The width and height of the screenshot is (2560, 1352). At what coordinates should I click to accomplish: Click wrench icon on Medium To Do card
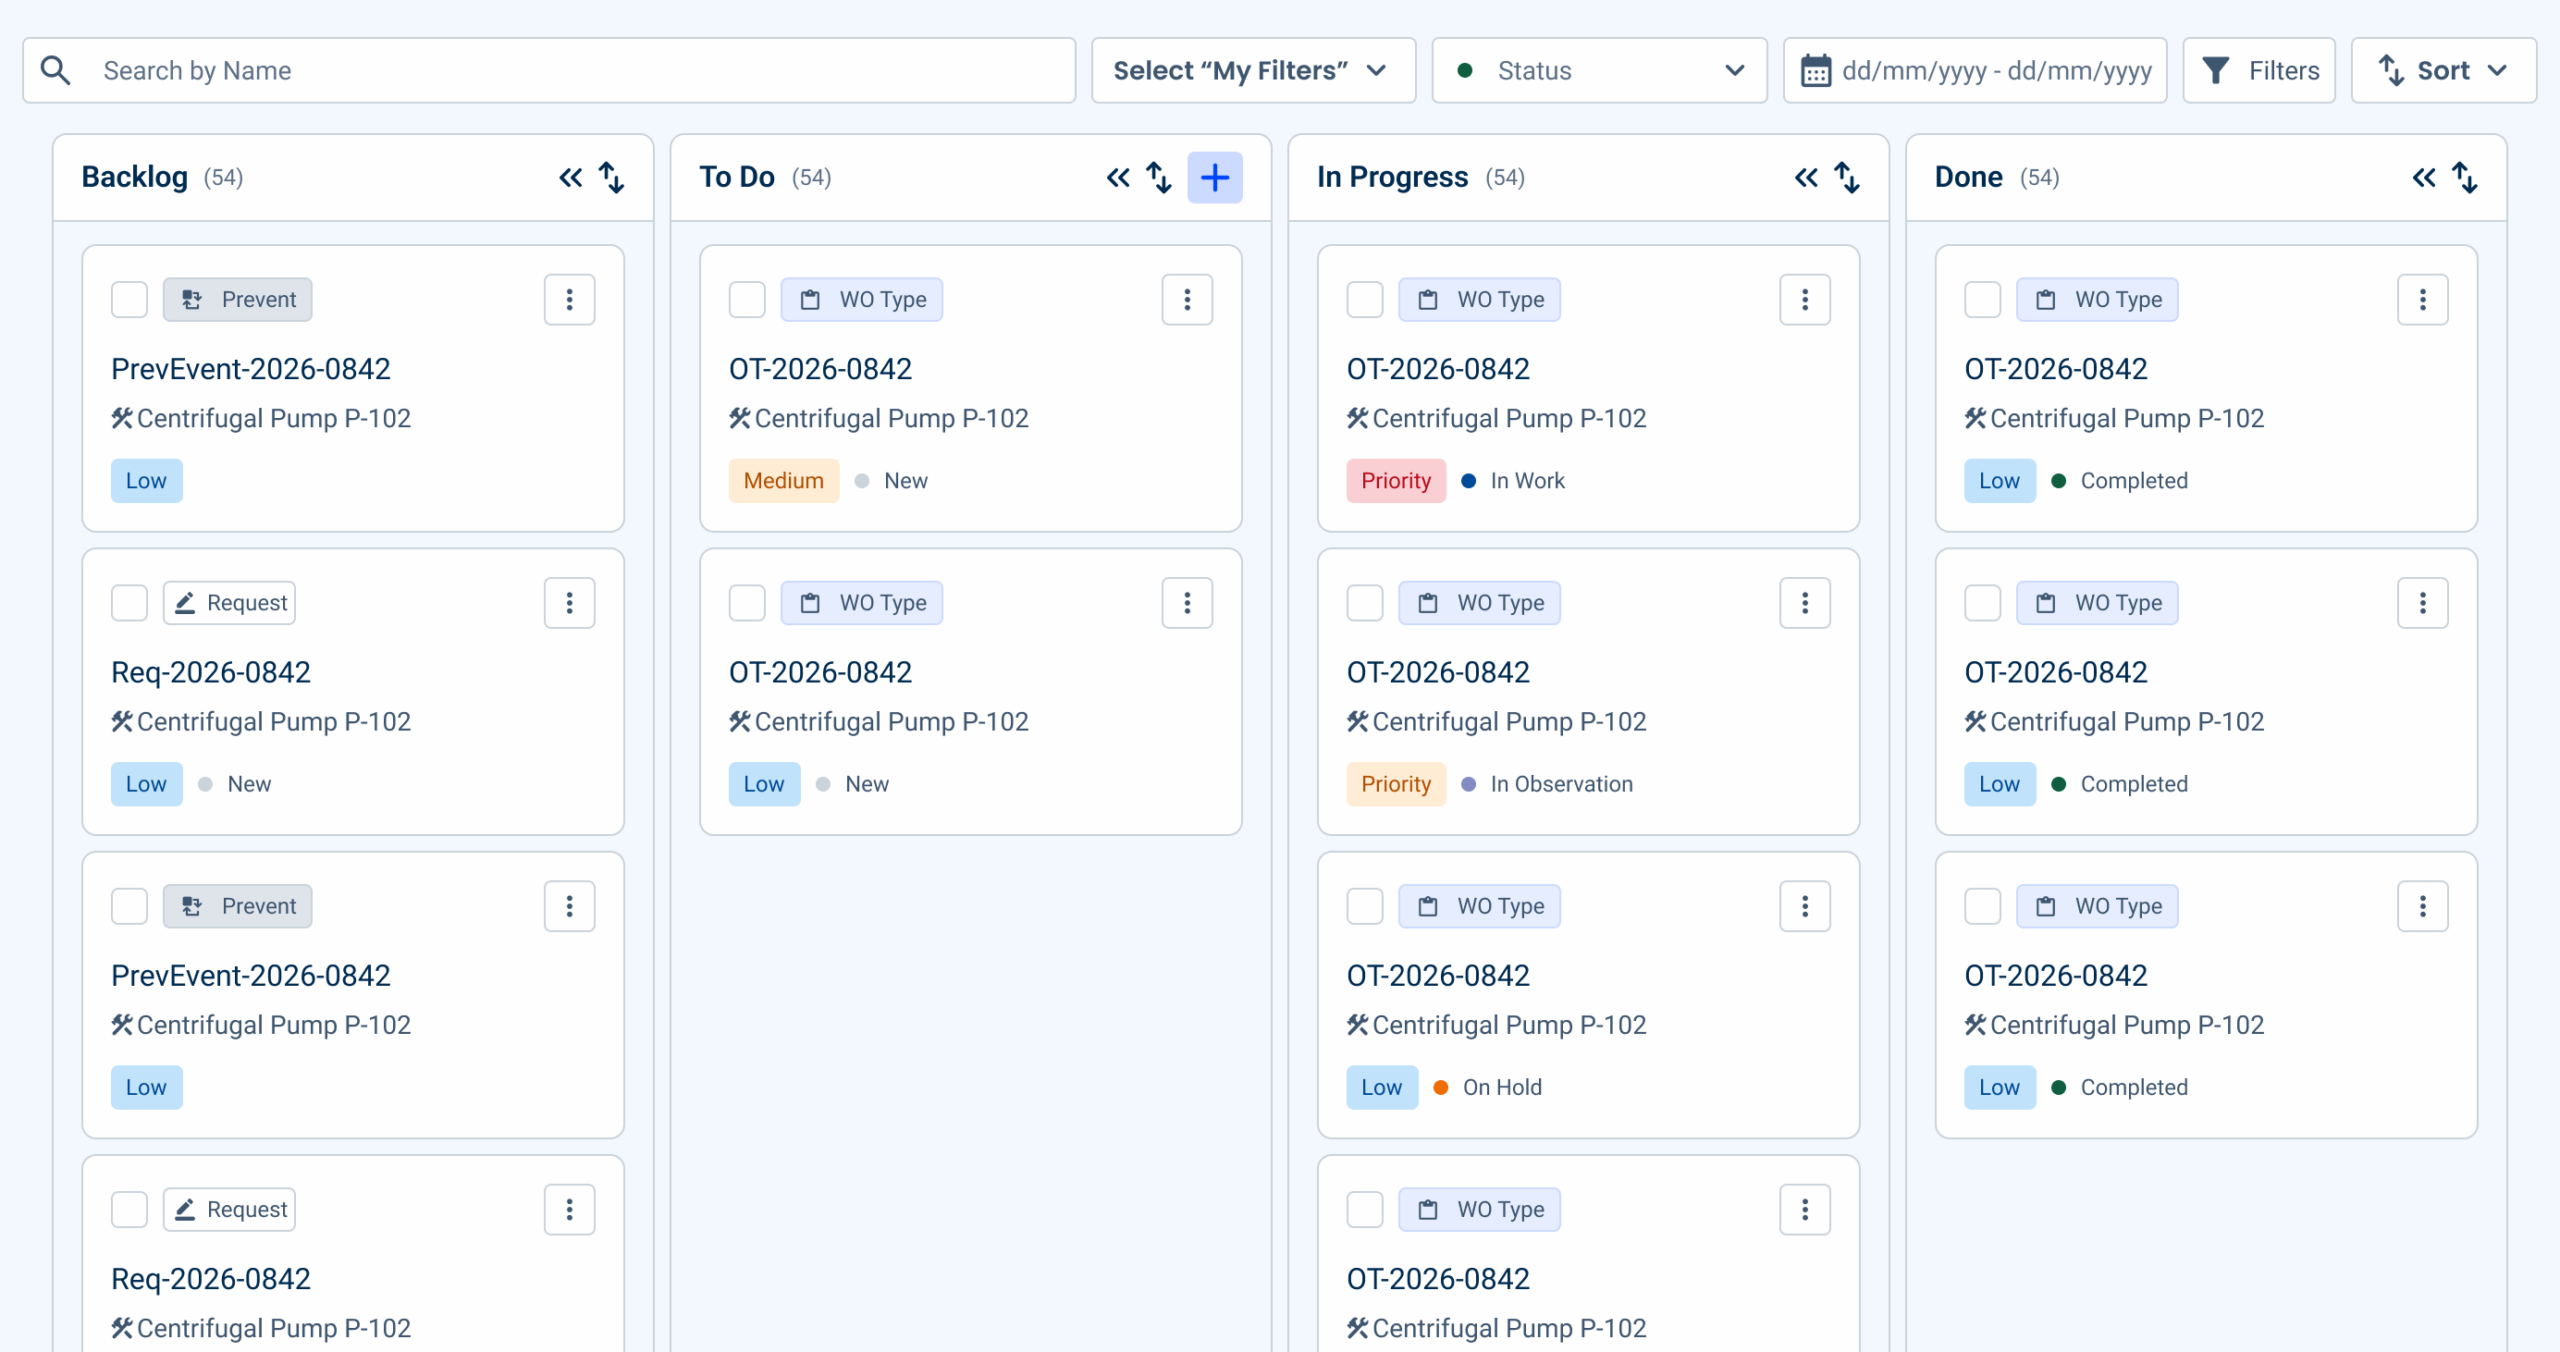[740, 418]
